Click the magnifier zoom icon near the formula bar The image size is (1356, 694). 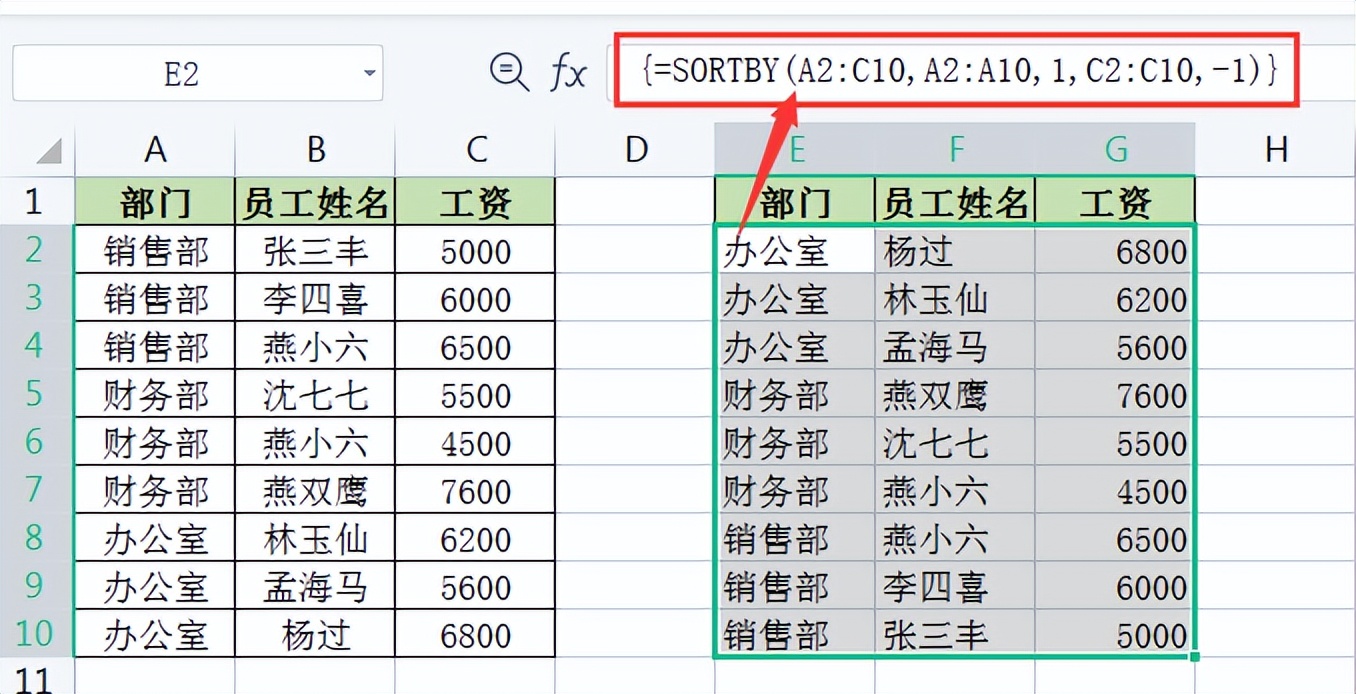509,72
